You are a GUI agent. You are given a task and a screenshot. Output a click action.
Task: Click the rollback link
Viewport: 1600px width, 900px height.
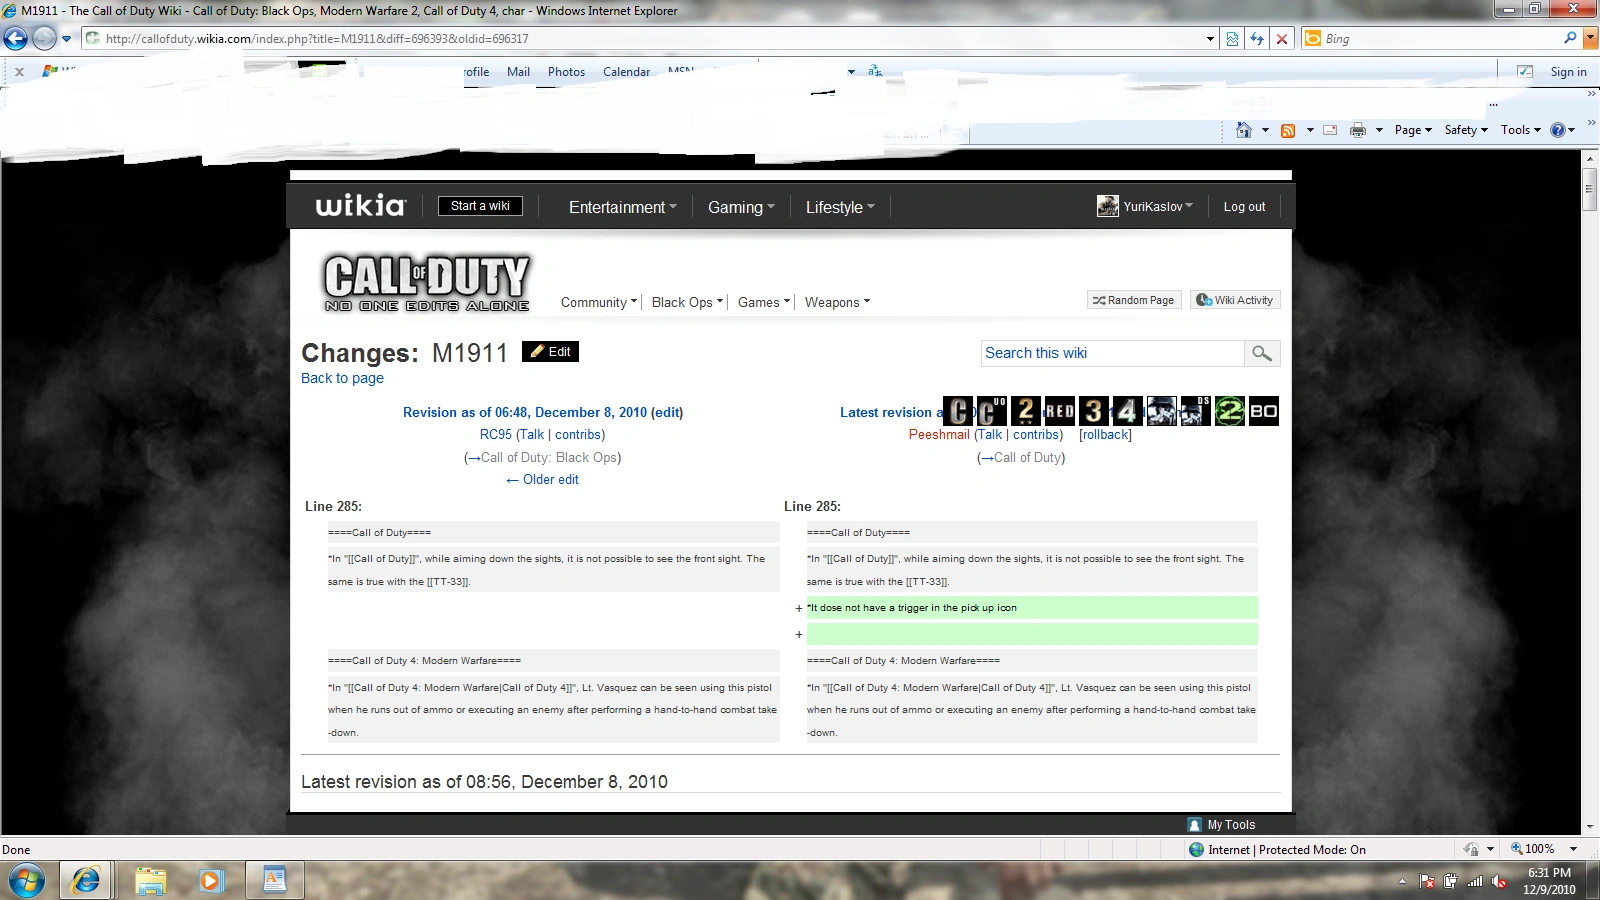(1105, 435)
